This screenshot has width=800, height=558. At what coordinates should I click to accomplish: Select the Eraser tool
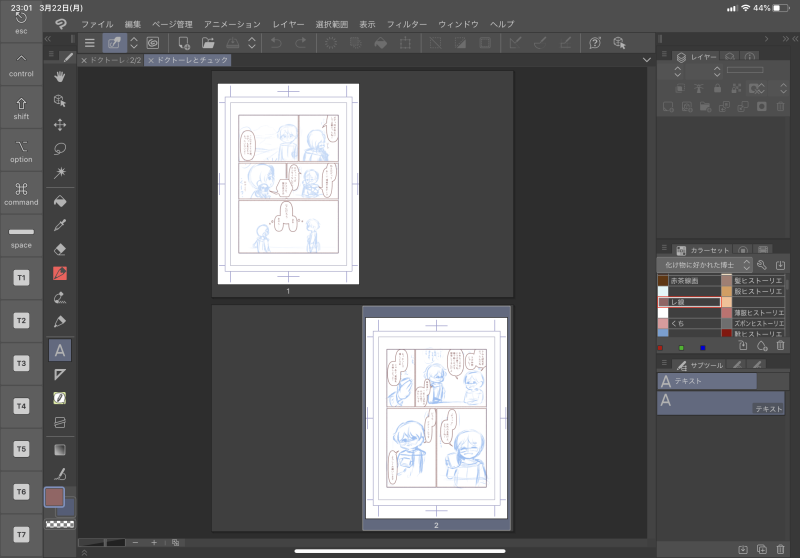(x=60, y=248)
